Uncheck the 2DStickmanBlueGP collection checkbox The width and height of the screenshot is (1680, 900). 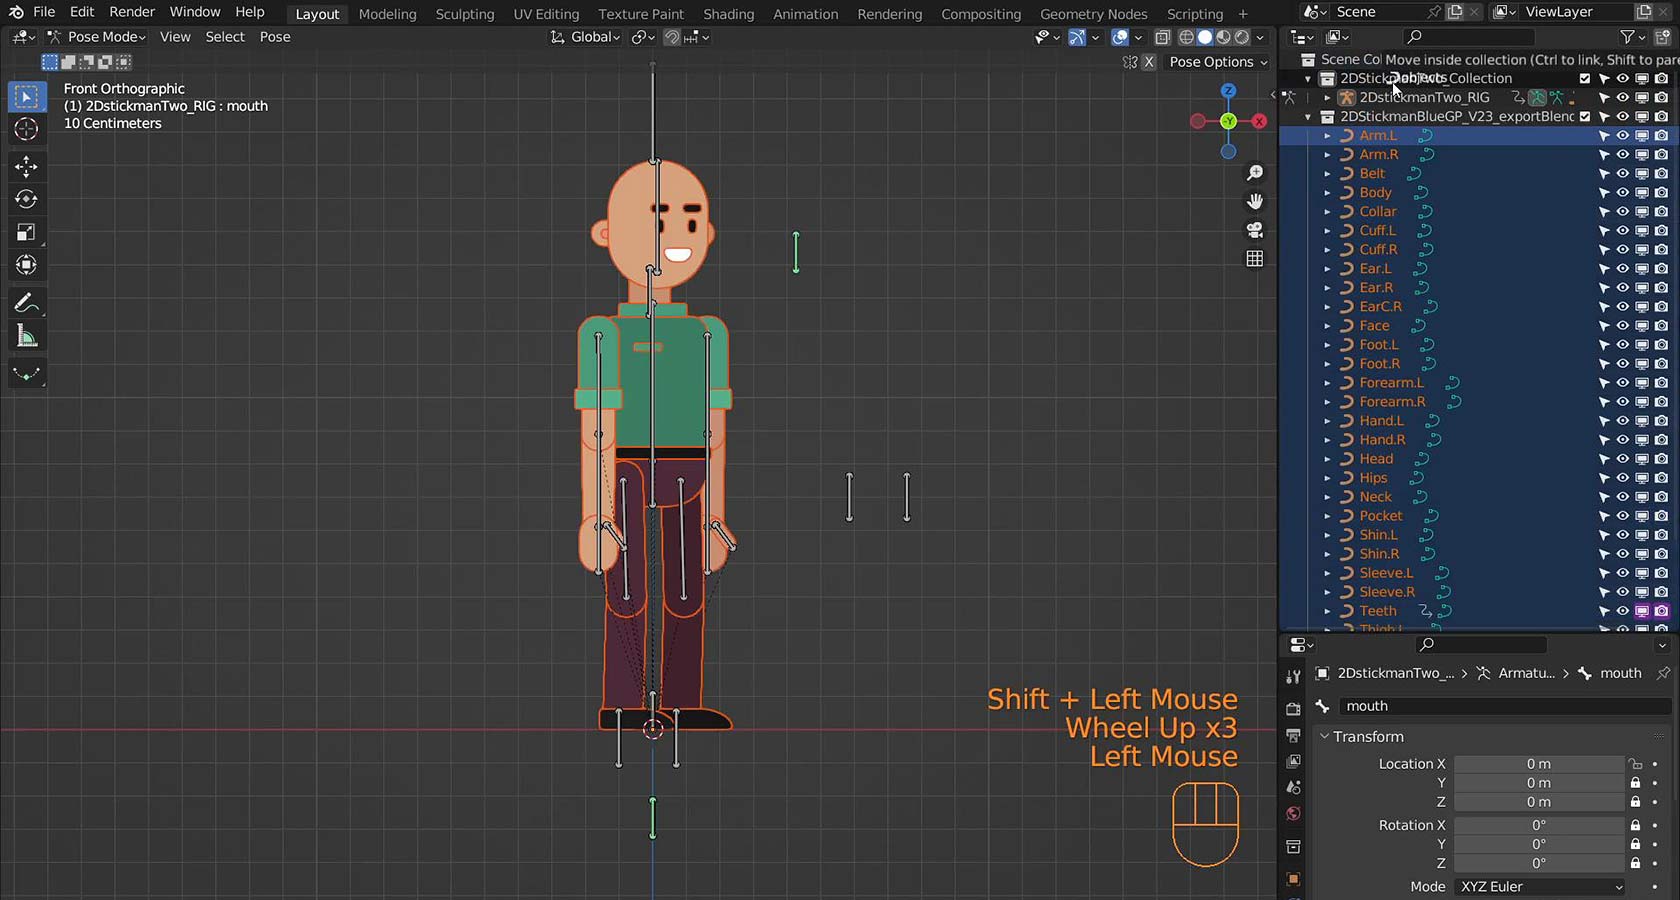pyautogui.click(x=1585, y=117)
